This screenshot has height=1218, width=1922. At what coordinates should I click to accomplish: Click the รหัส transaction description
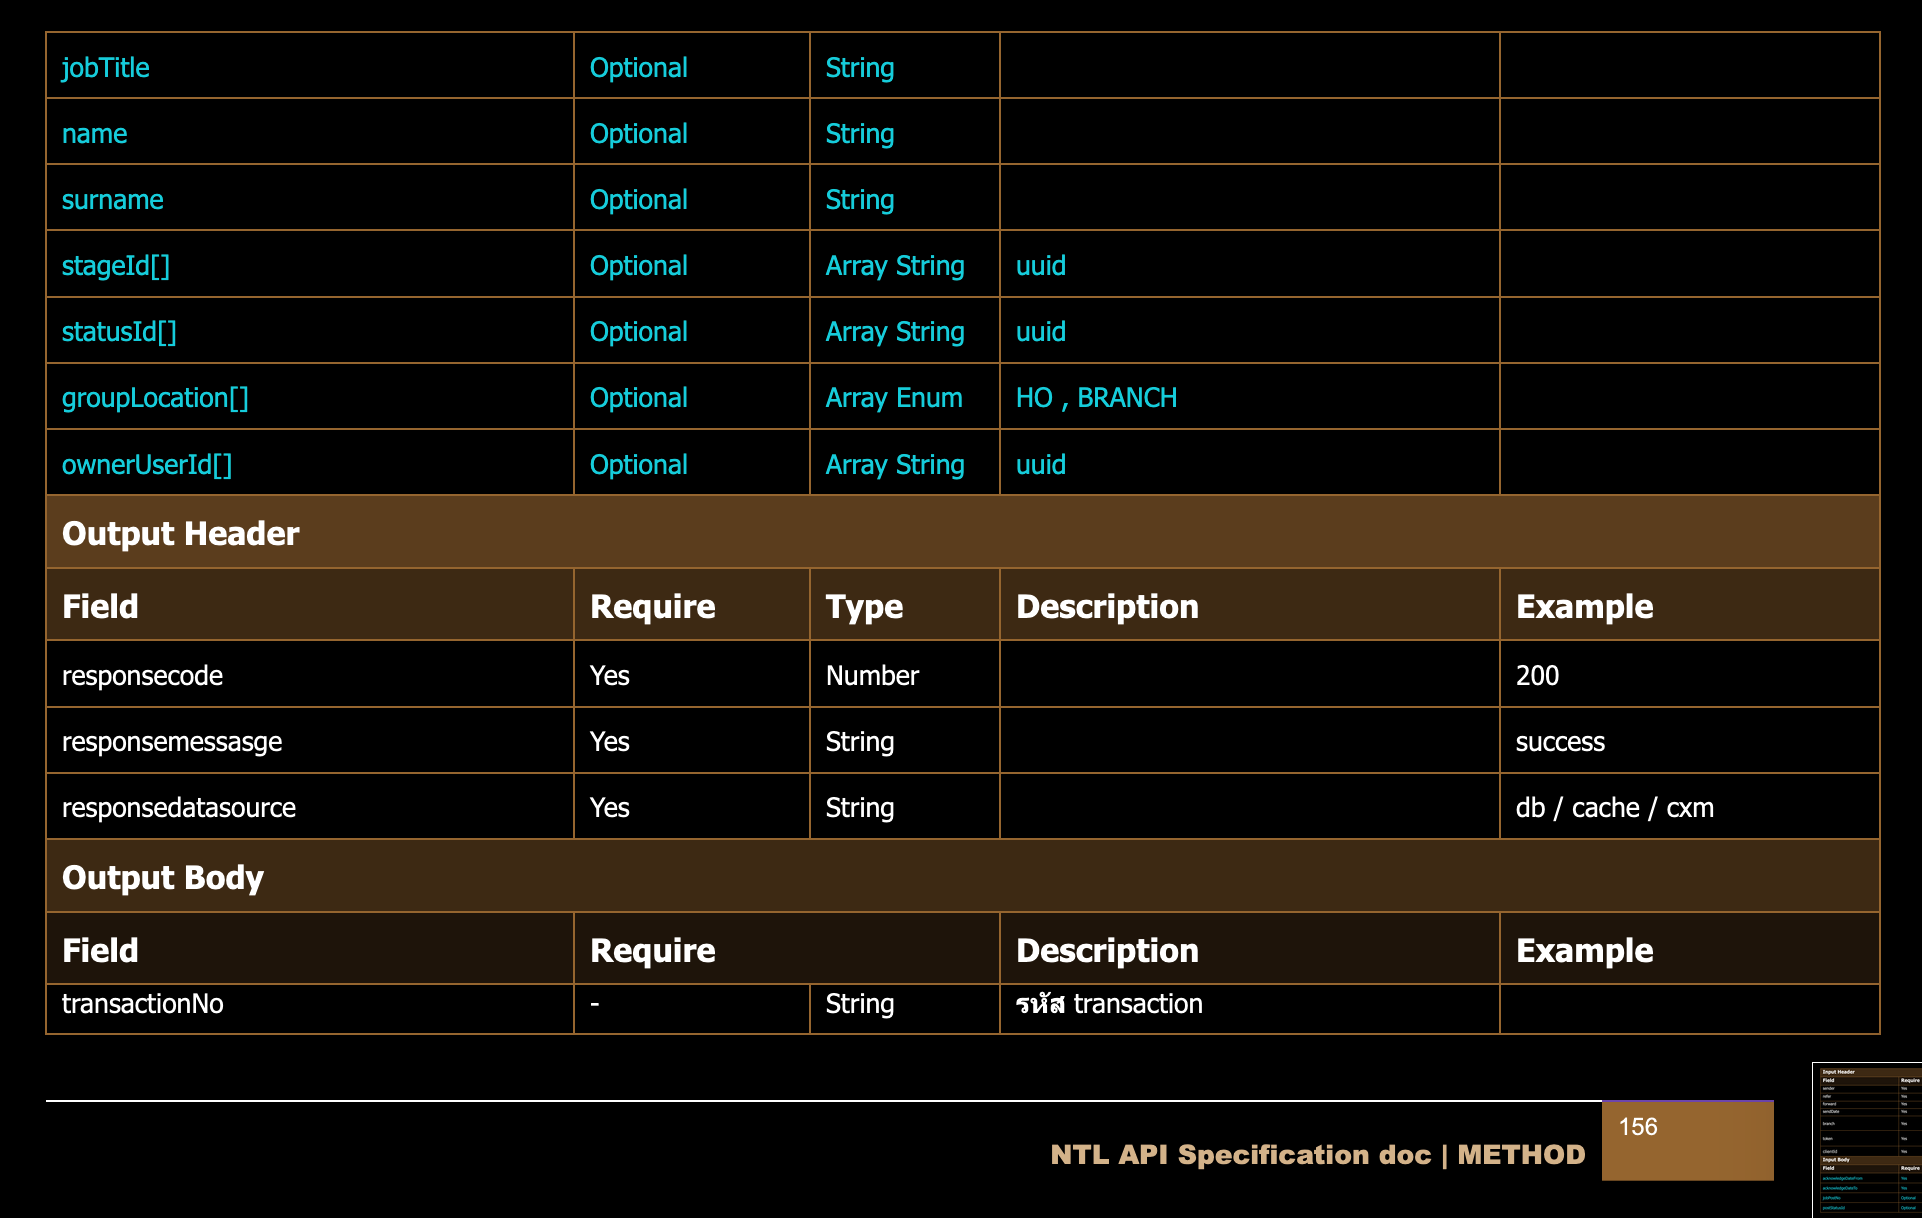(x=1109, y=1004)
